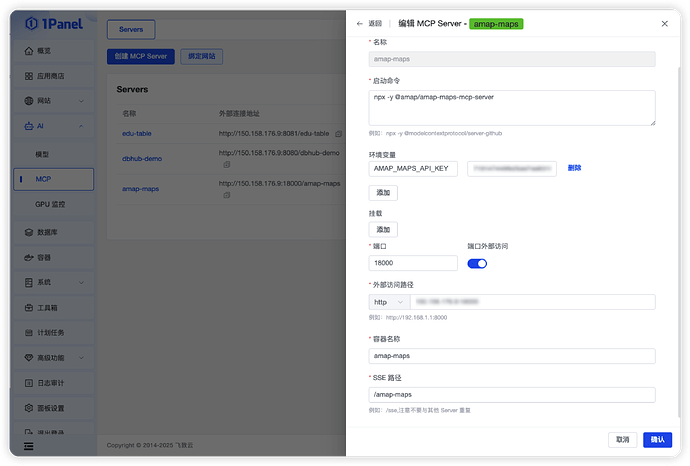This screenshot has height=466, width=690.
Task: Click the 网站 globe icon
Action: pos(29,101)
